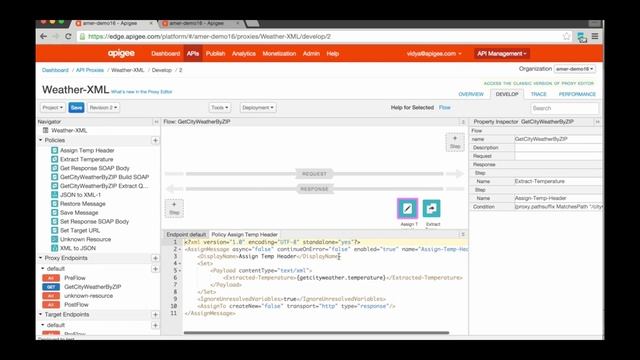Open the APIs menu

(x=193, y=53)
